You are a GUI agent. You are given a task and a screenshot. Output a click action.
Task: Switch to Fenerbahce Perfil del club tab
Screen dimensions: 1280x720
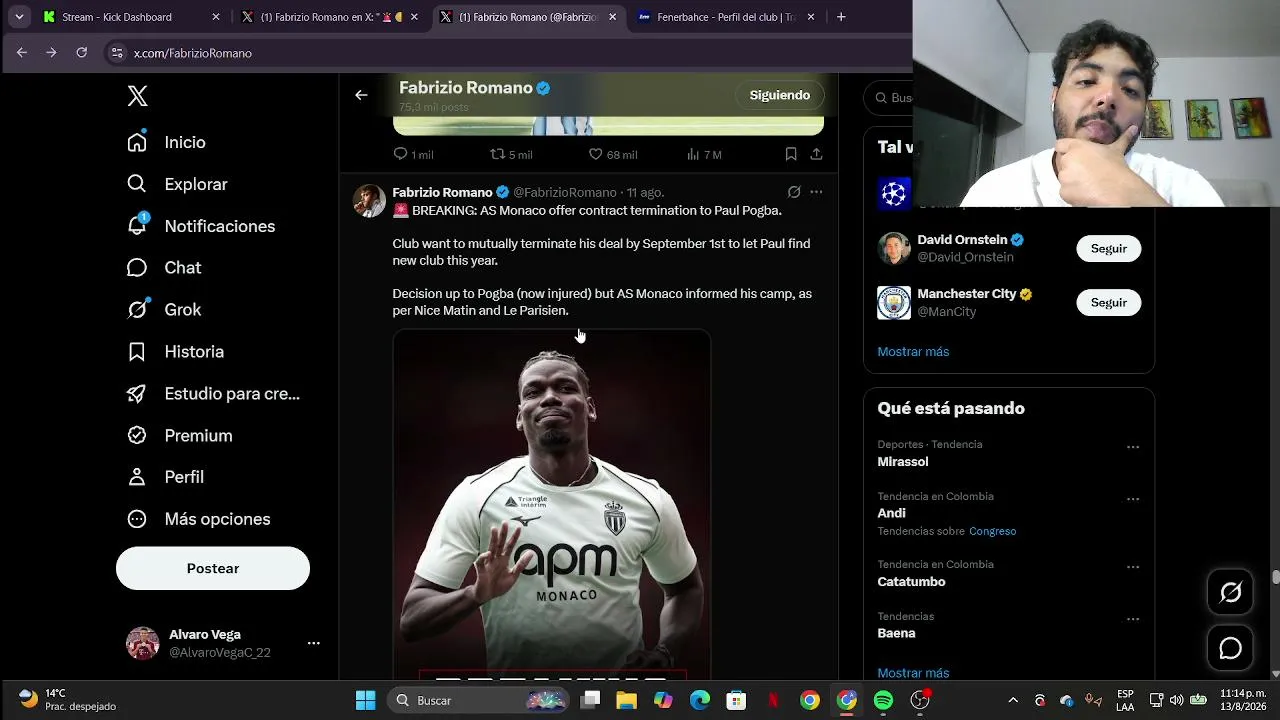(726, 17)
